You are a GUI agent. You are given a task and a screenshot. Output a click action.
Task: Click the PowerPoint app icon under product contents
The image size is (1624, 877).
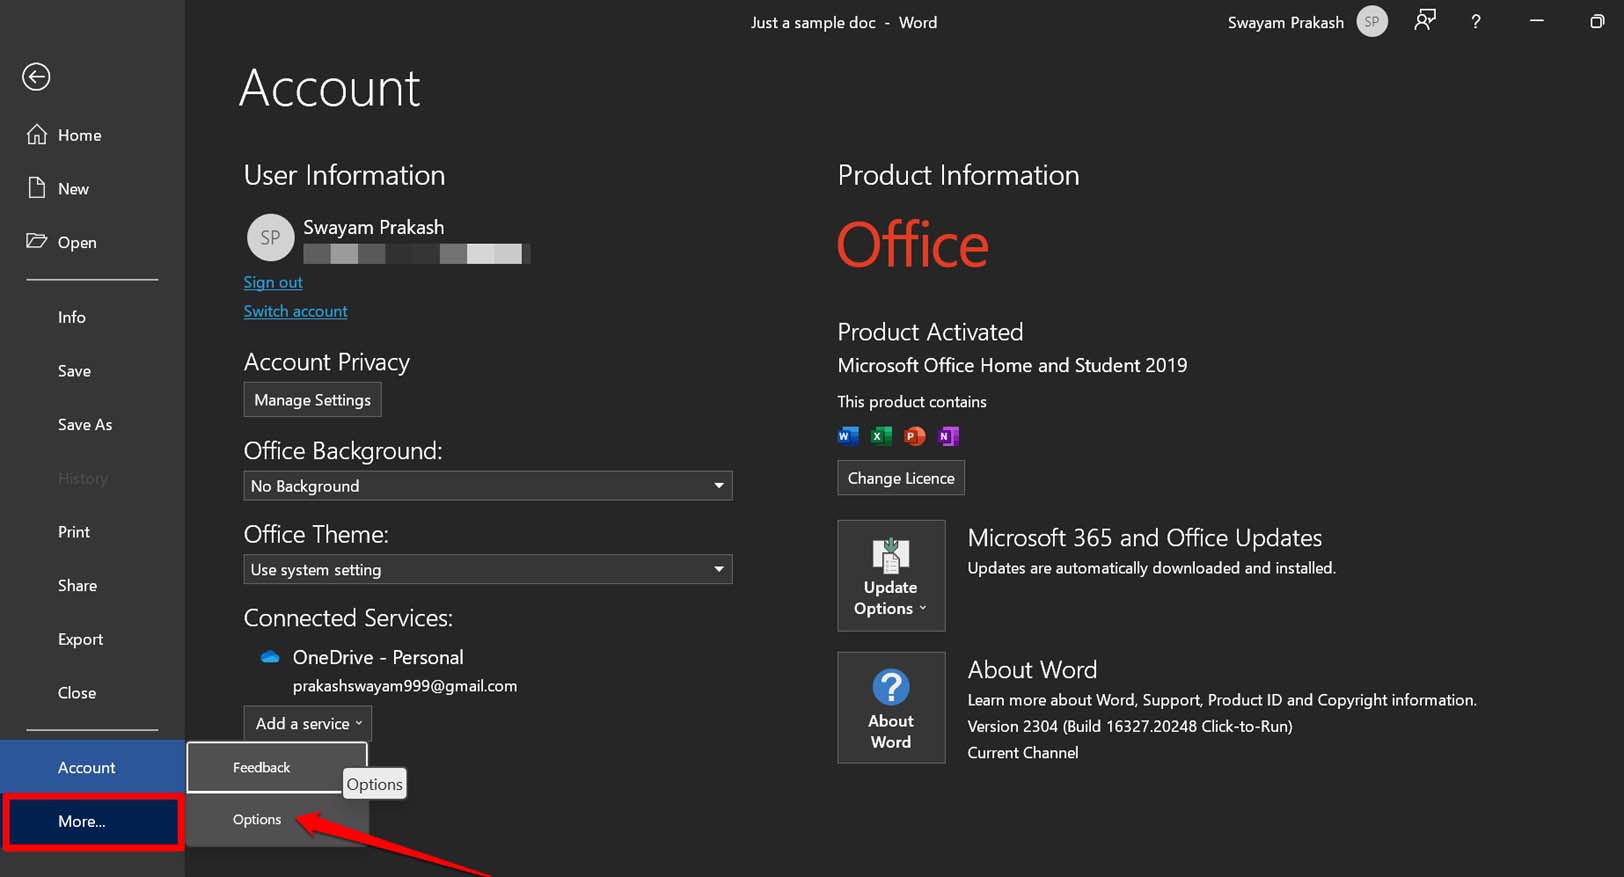pos(914,436)
